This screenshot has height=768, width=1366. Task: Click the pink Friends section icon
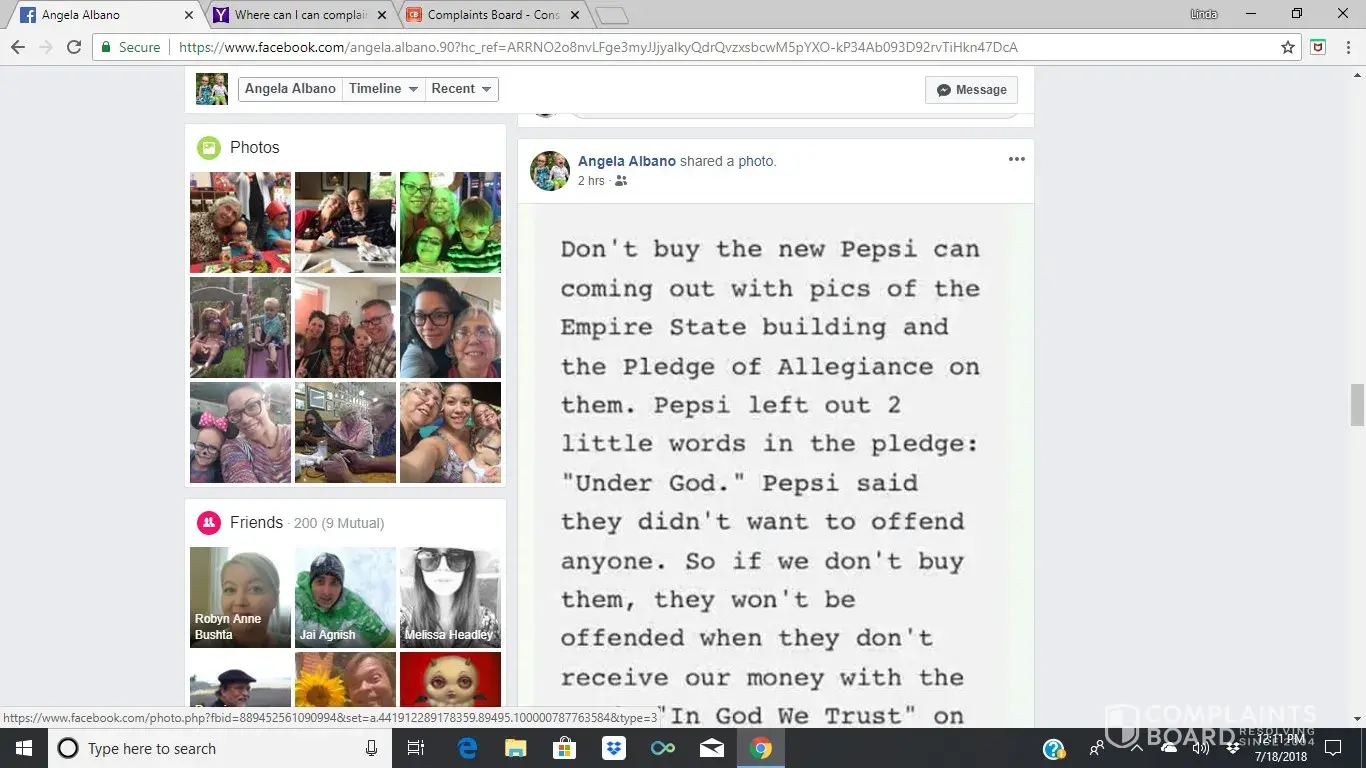click(x=208, y=522)
